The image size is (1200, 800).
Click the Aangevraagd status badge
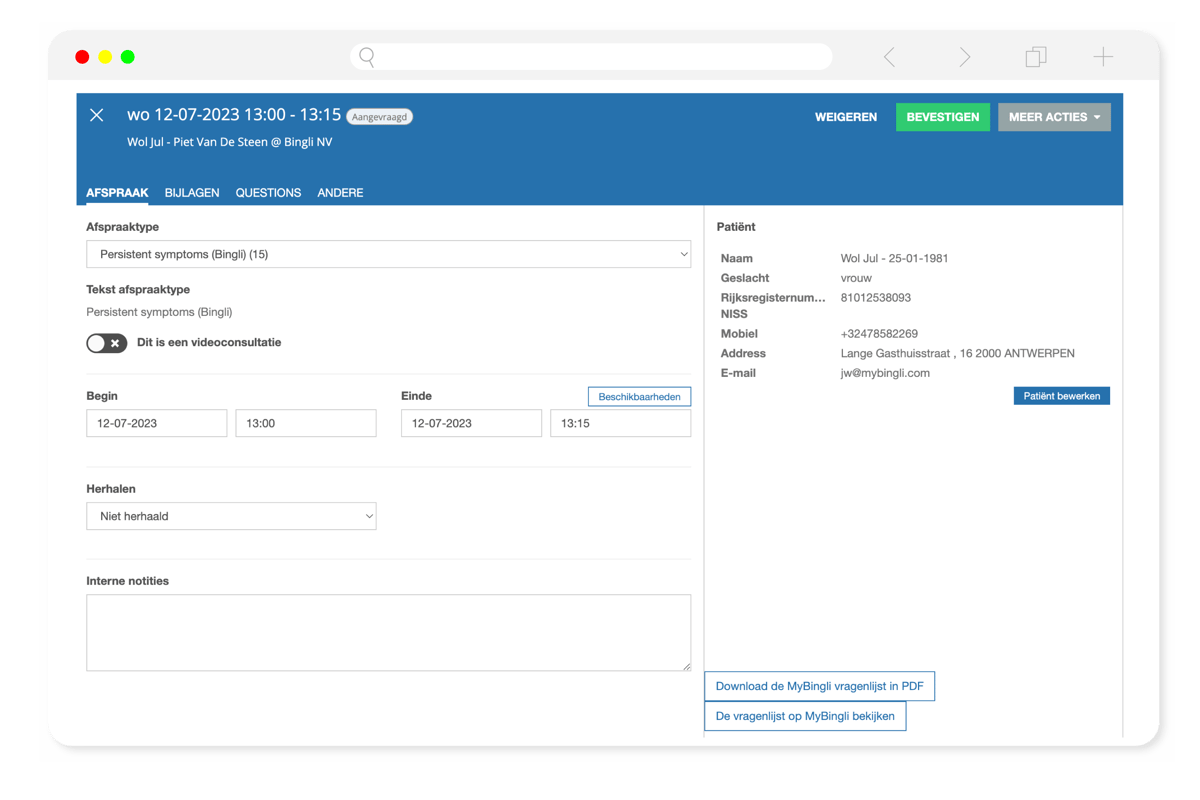click(x=380, y=117)
